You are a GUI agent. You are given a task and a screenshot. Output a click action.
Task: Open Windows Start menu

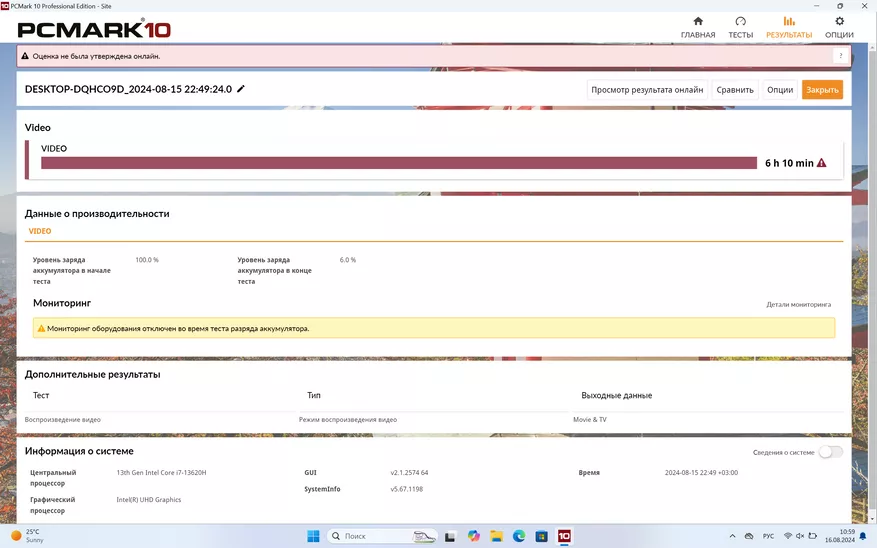pyautogui.click(x=313, y=536)
